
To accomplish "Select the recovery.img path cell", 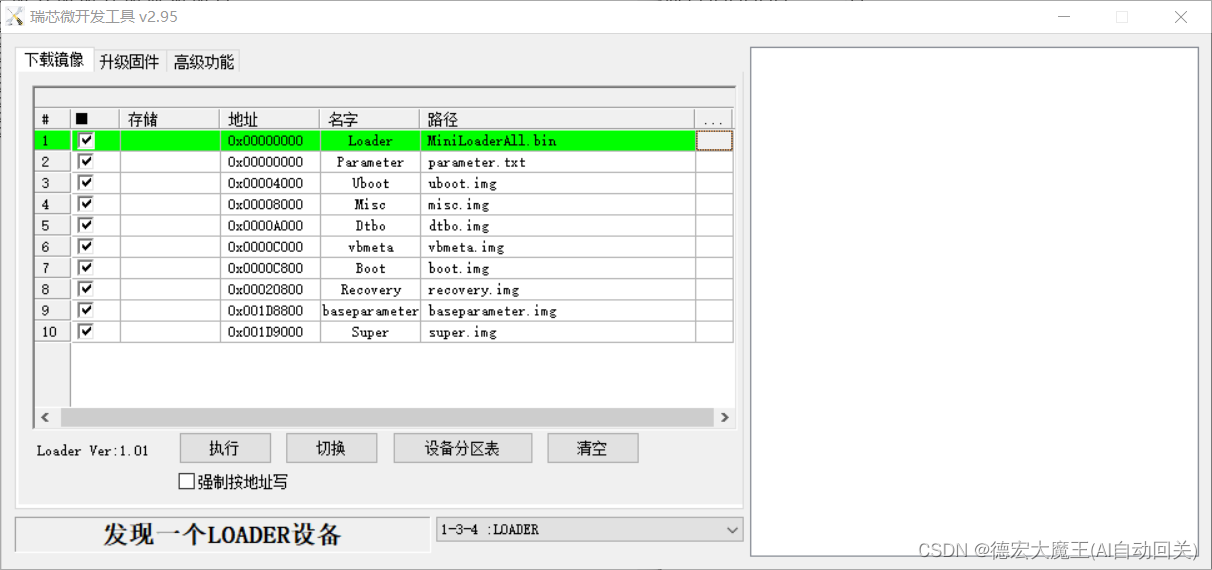I will tap(558, 289).
